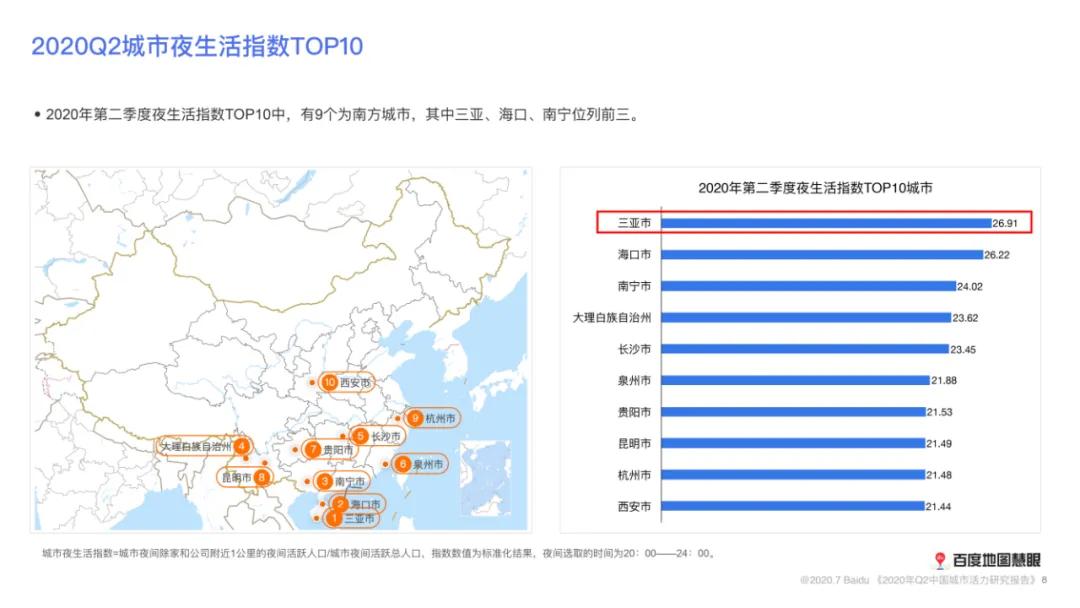Click marker 8 labeled 昆明市
This screenshot has height=608, width=1080.
(x=260, y=478)
